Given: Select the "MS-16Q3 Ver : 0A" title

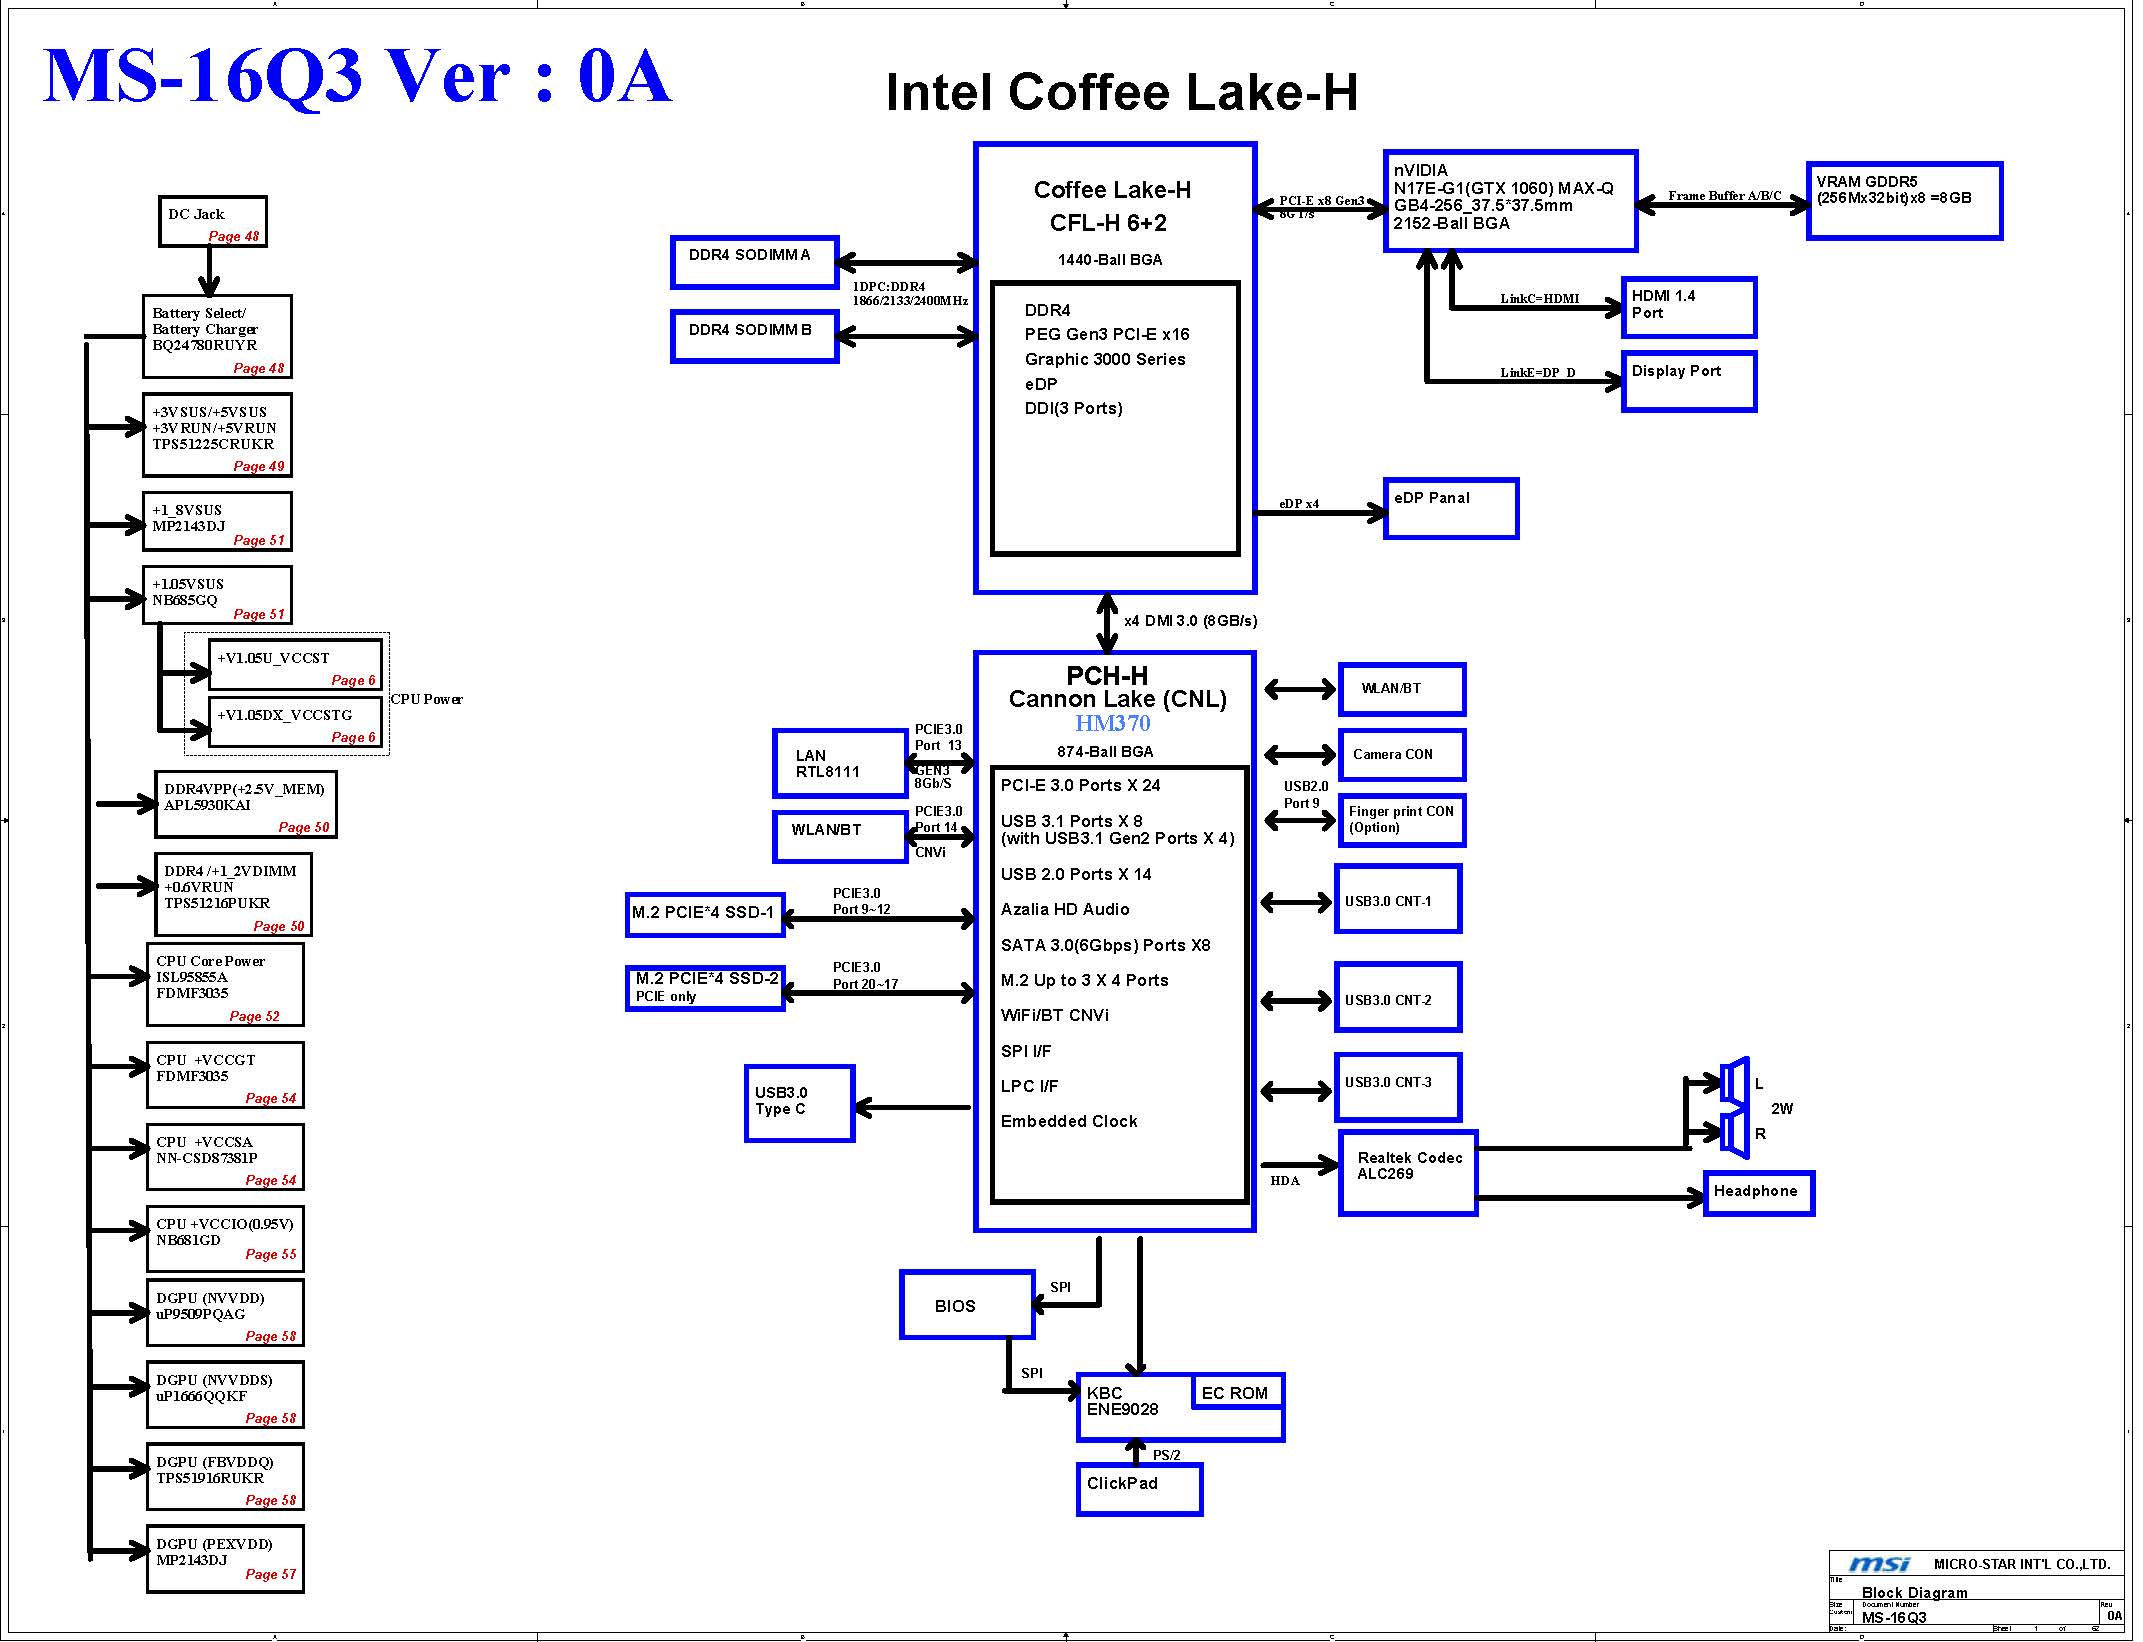Looking at the screenshot, I should (357, 76).
